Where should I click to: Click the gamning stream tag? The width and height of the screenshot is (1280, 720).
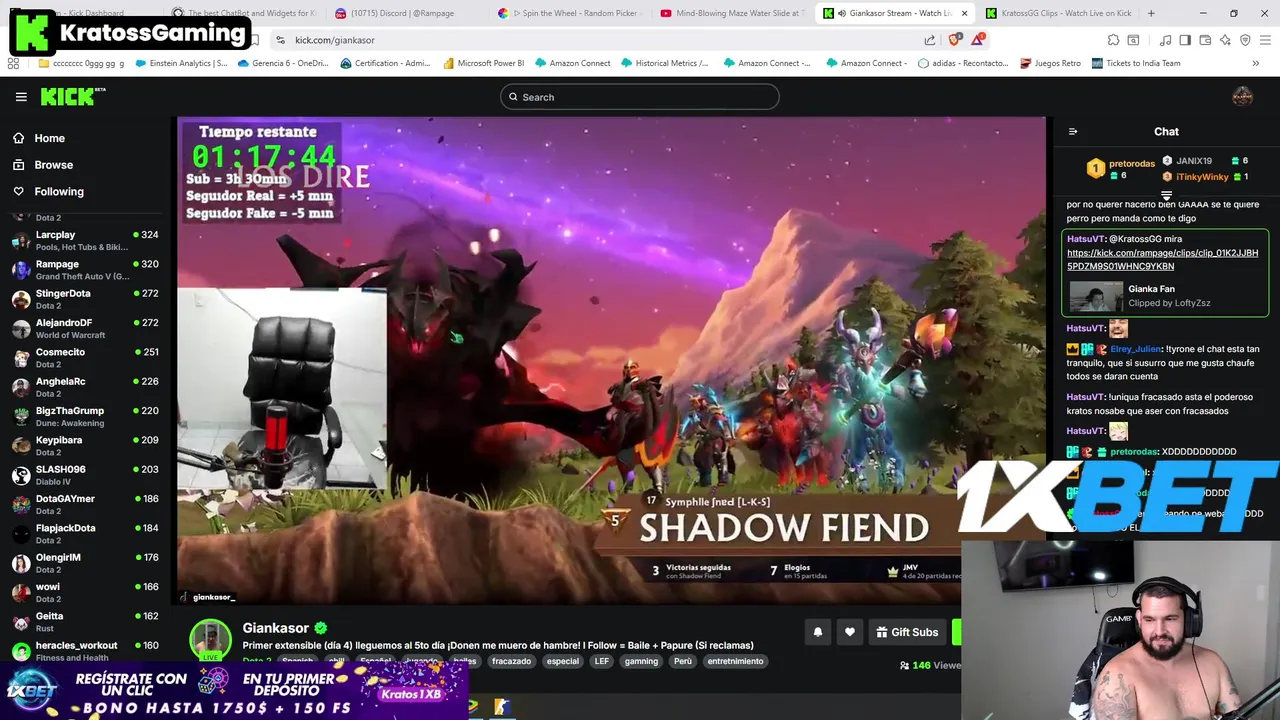(641, 661)
